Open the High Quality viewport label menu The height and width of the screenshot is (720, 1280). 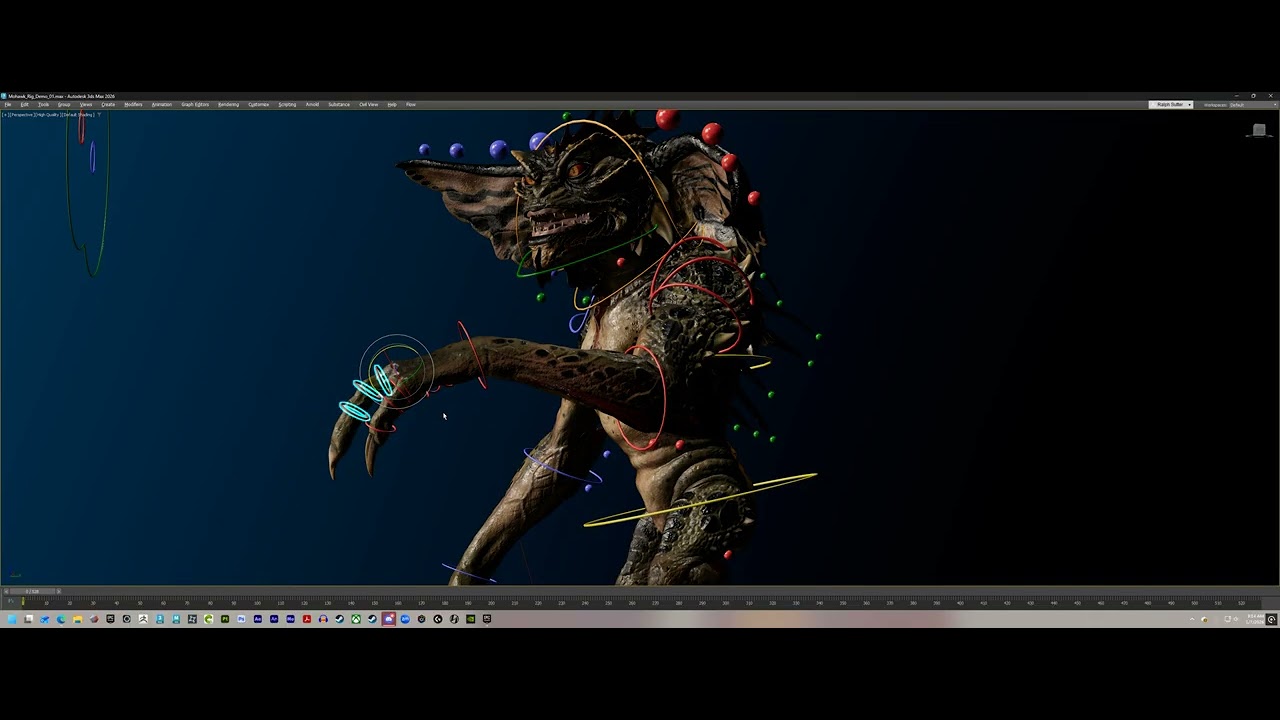48,115
